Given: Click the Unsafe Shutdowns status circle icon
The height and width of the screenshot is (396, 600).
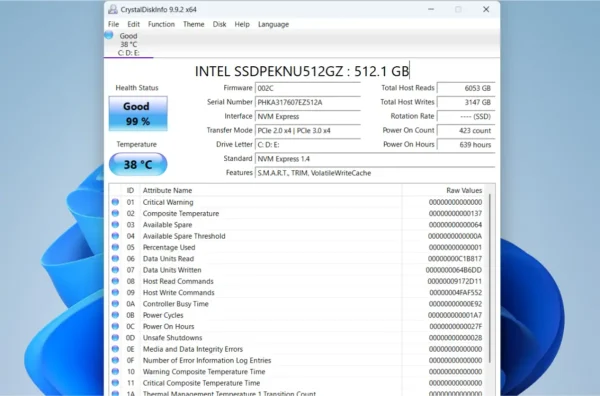Looking at the screenshot, I should click(115, 337).
